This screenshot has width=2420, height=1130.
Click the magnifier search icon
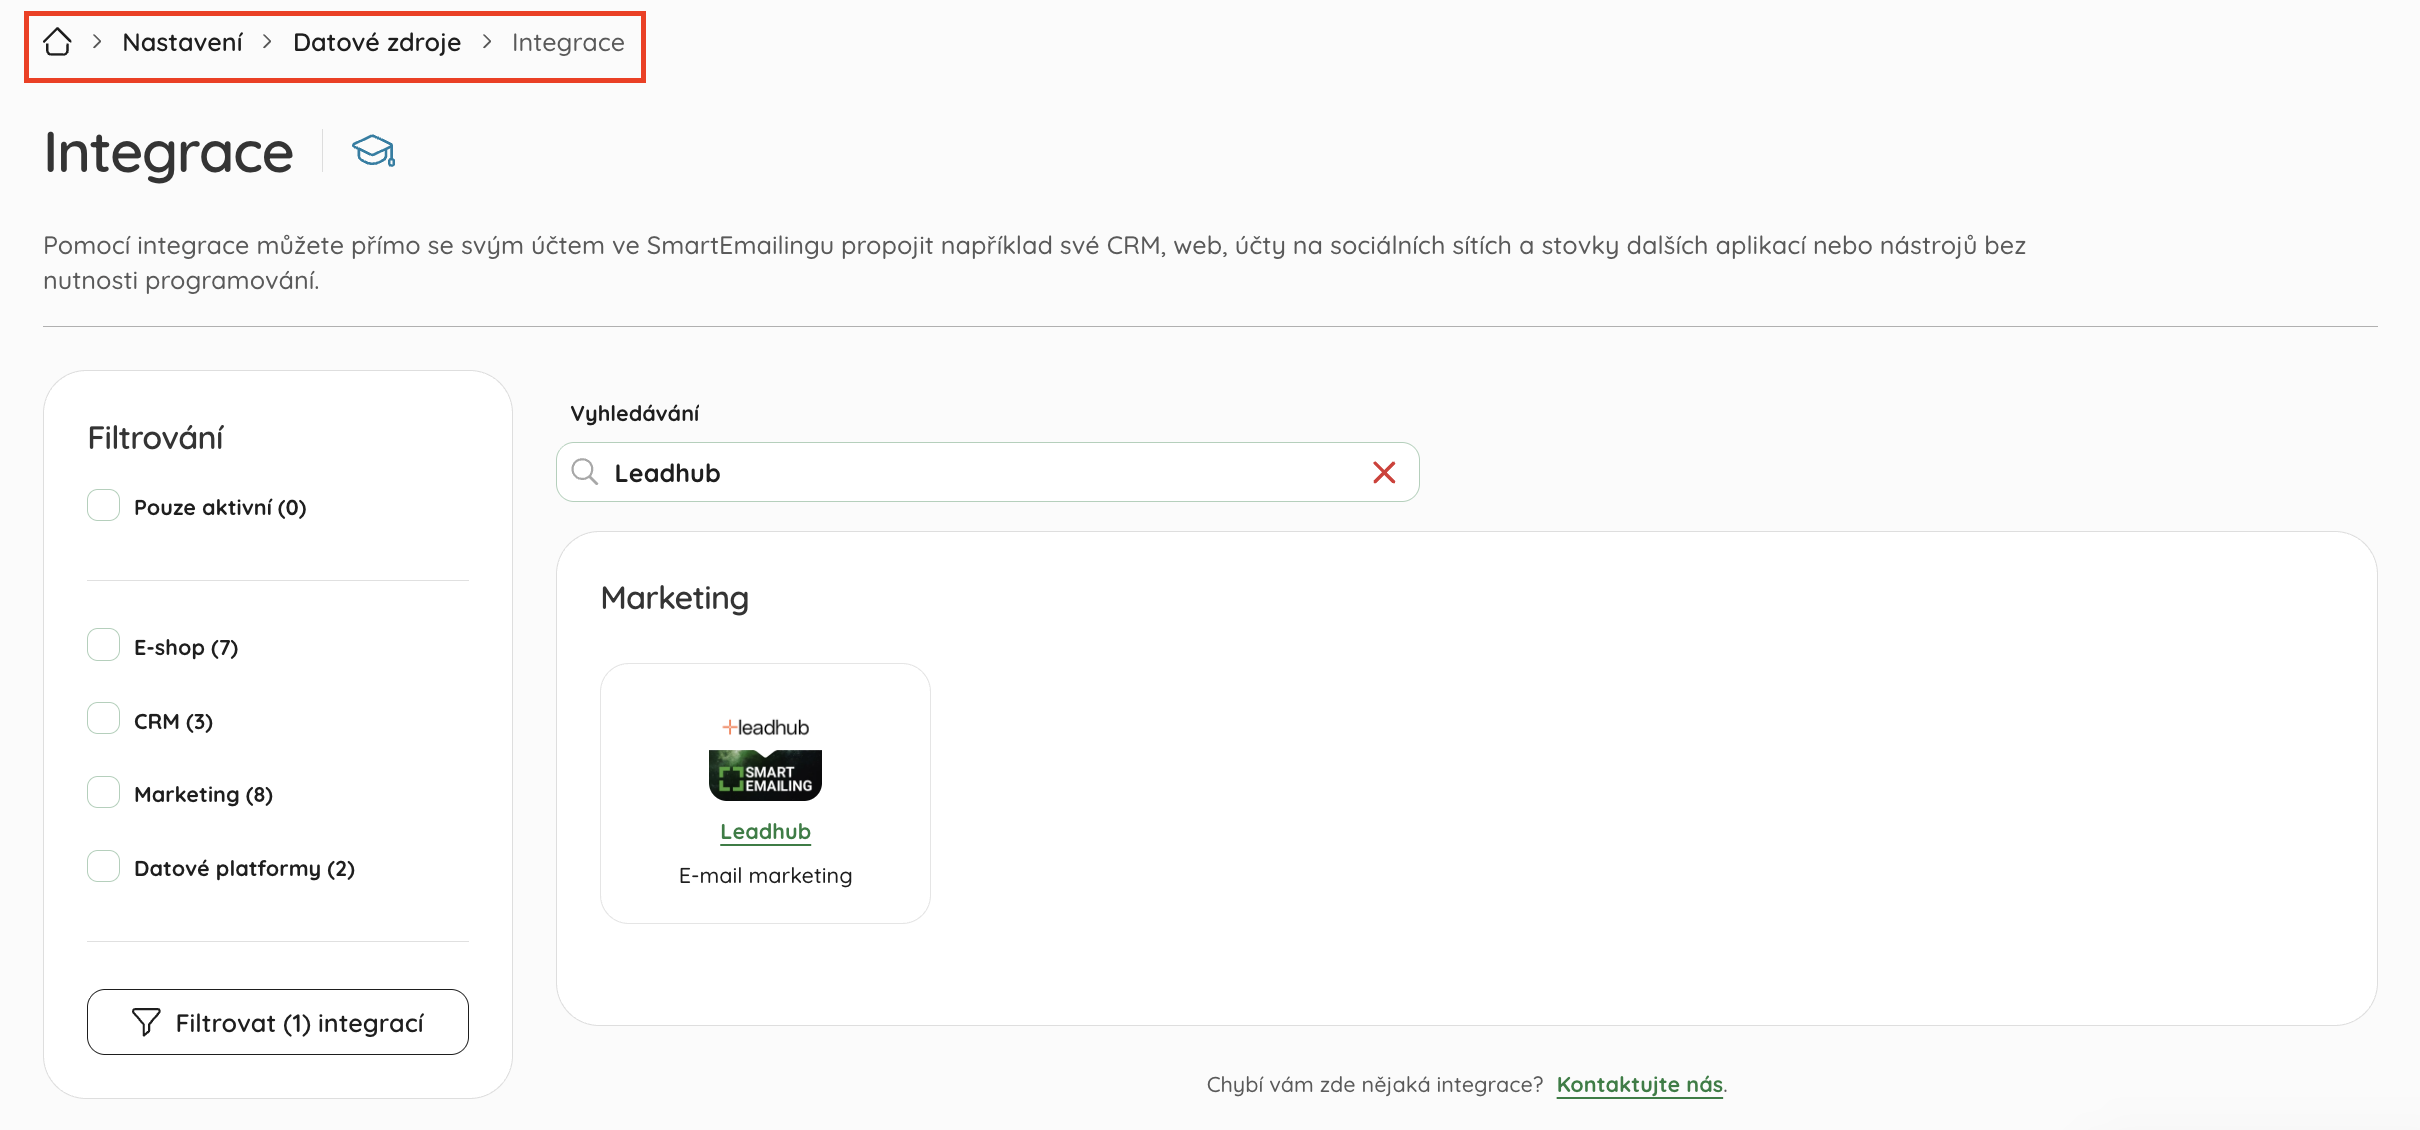[x=585, y=472]
